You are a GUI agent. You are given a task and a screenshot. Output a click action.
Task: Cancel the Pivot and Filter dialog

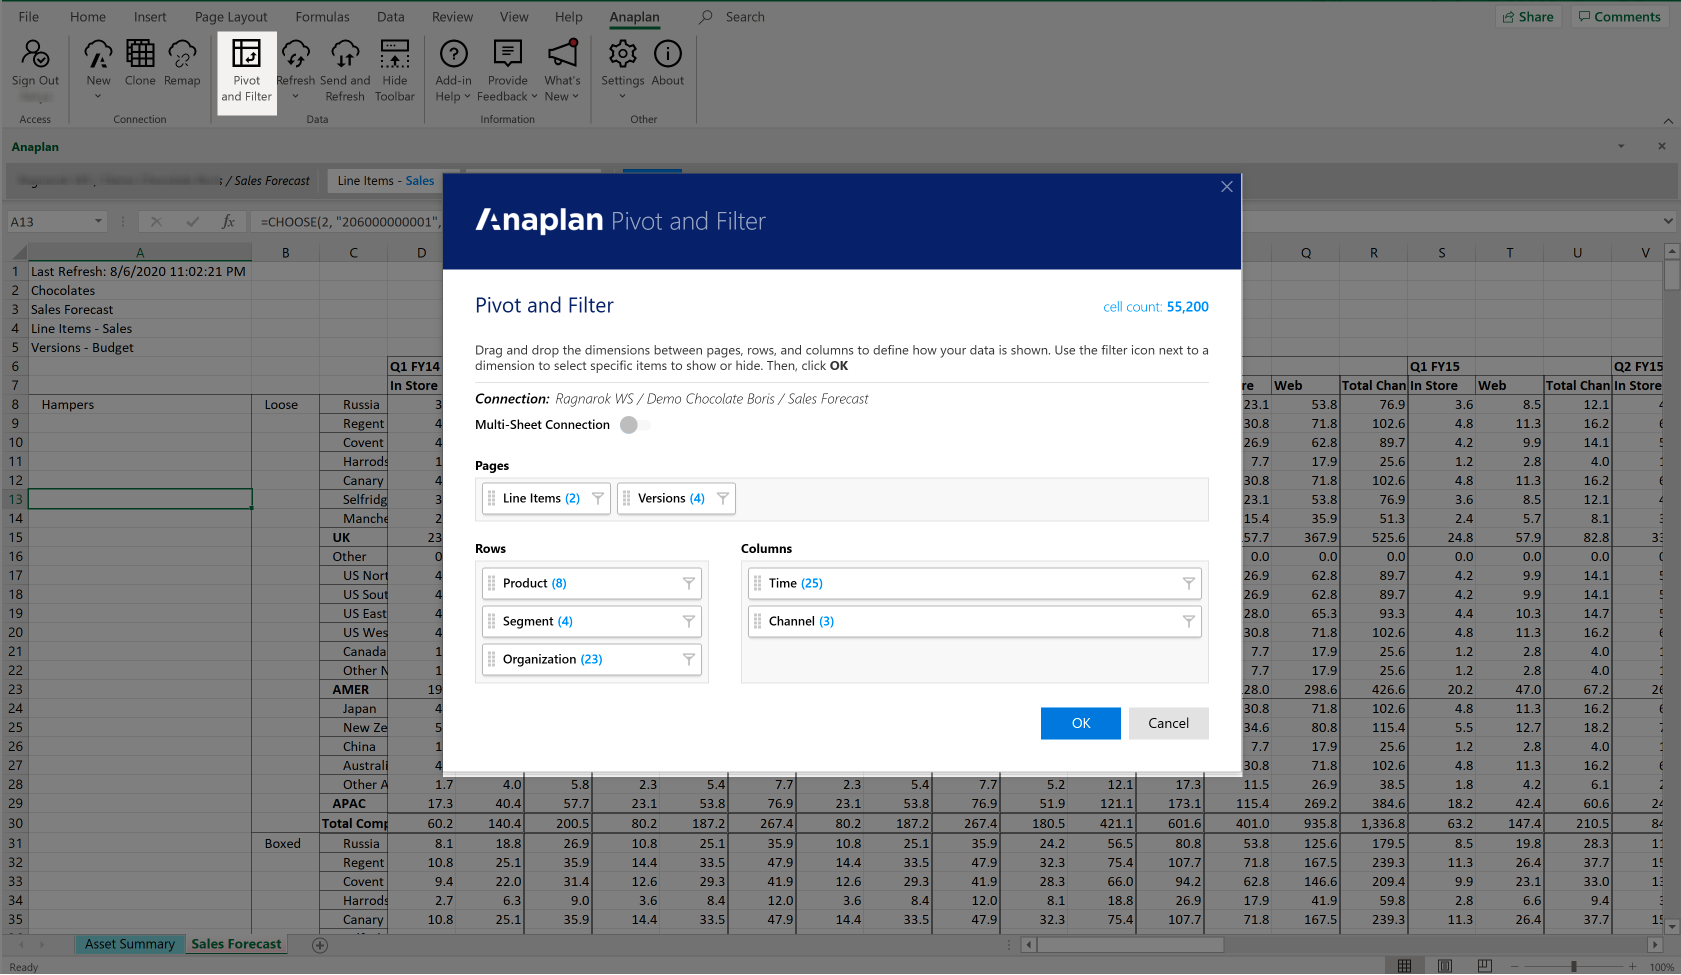coord(1168,723)
